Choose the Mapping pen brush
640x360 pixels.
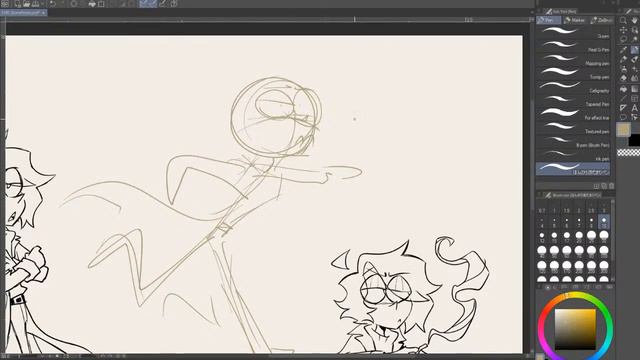(x=573, y=60)
